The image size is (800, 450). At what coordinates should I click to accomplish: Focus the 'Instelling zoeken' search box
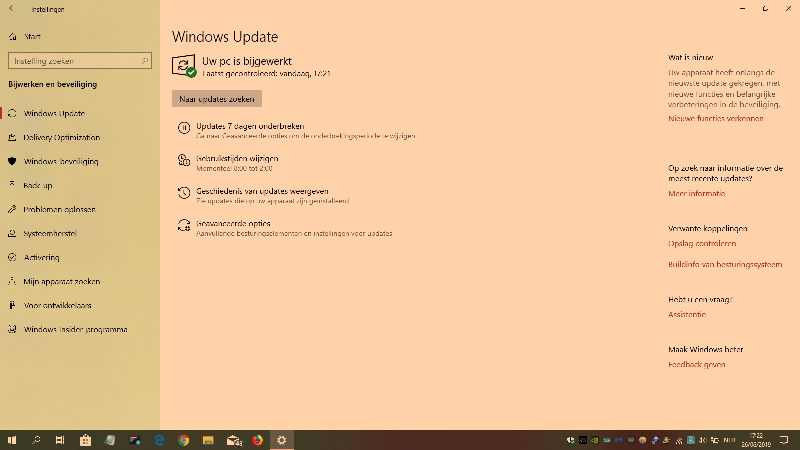tap(80, 61)
